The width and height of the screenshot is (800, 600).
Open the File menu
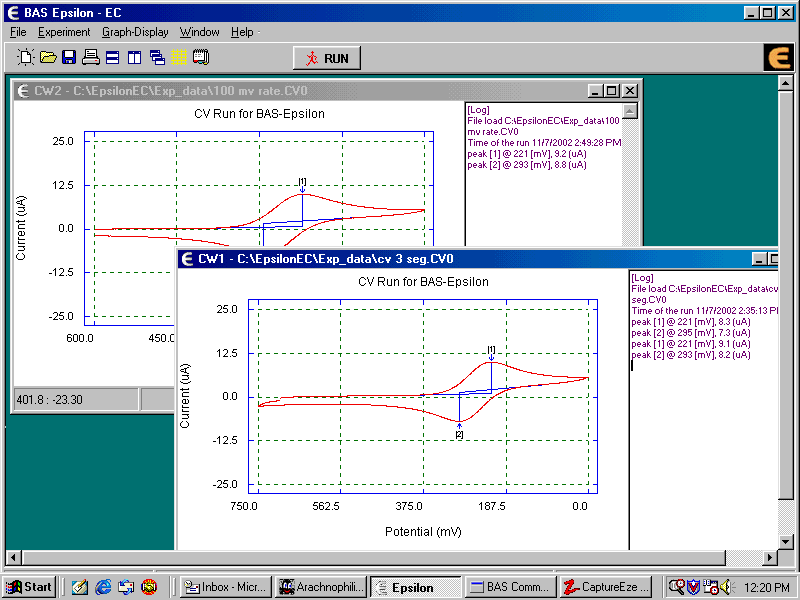pos(18,32)
